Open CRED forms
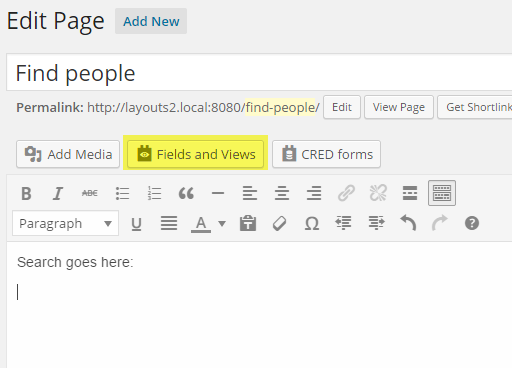512x368 pixels. pyautogui.click(x=326, y=154)
